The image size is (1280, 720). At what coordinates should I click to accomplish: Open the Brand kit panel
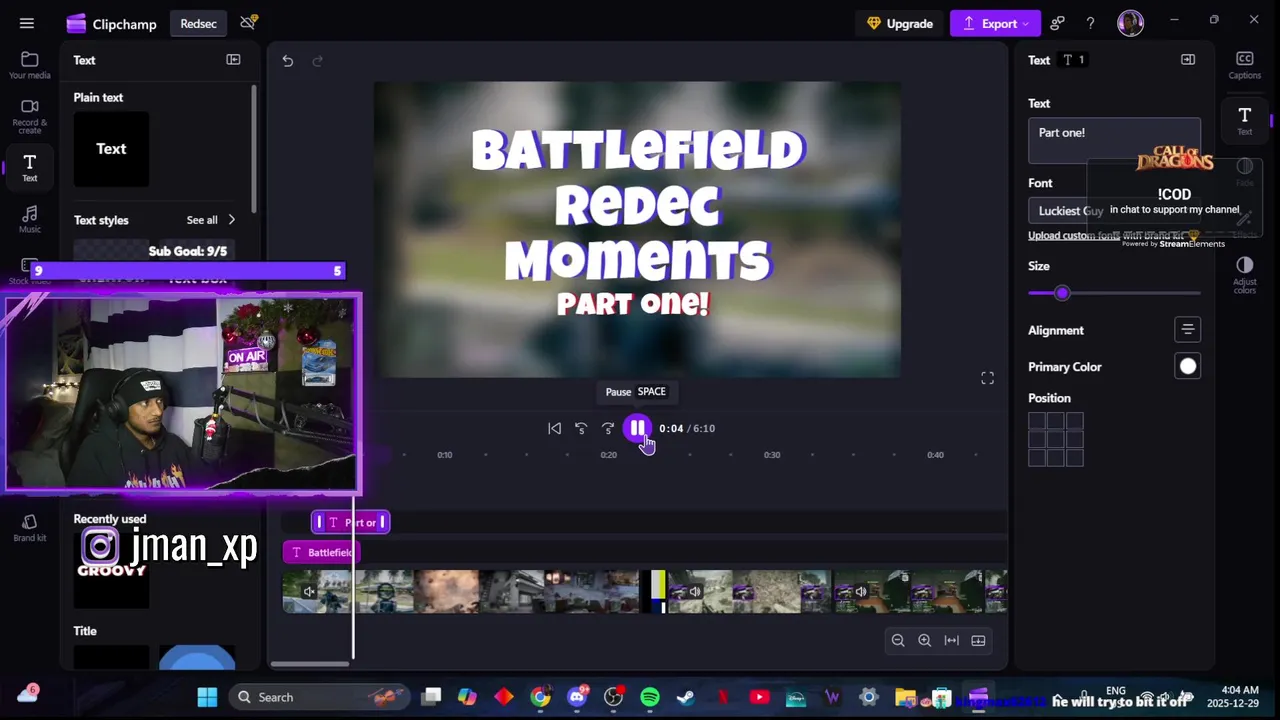(30, 528)
